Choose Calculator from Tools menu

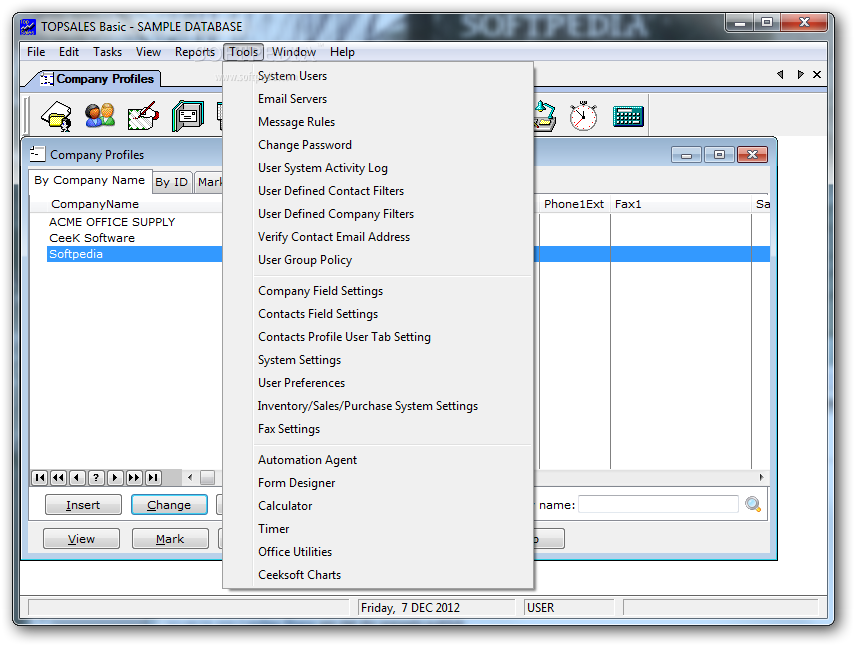[378, 505]
